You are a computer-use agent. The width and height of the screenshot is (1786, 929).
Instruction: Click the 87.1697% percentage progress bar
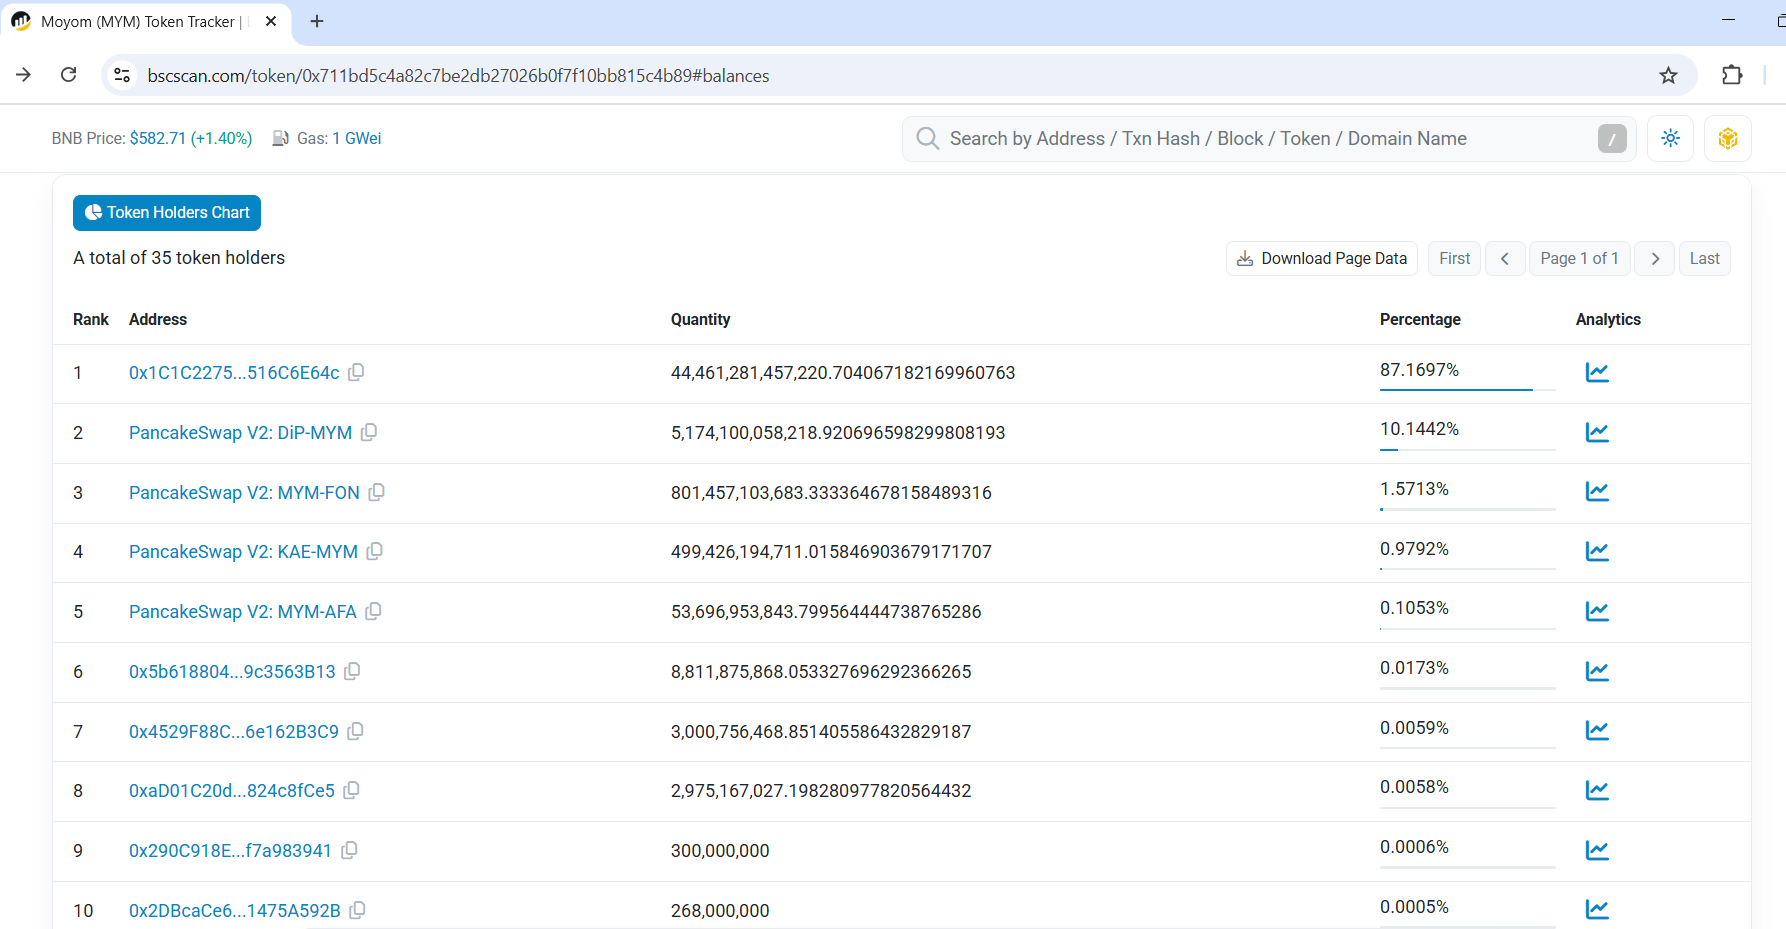(x=1467, y=389)
